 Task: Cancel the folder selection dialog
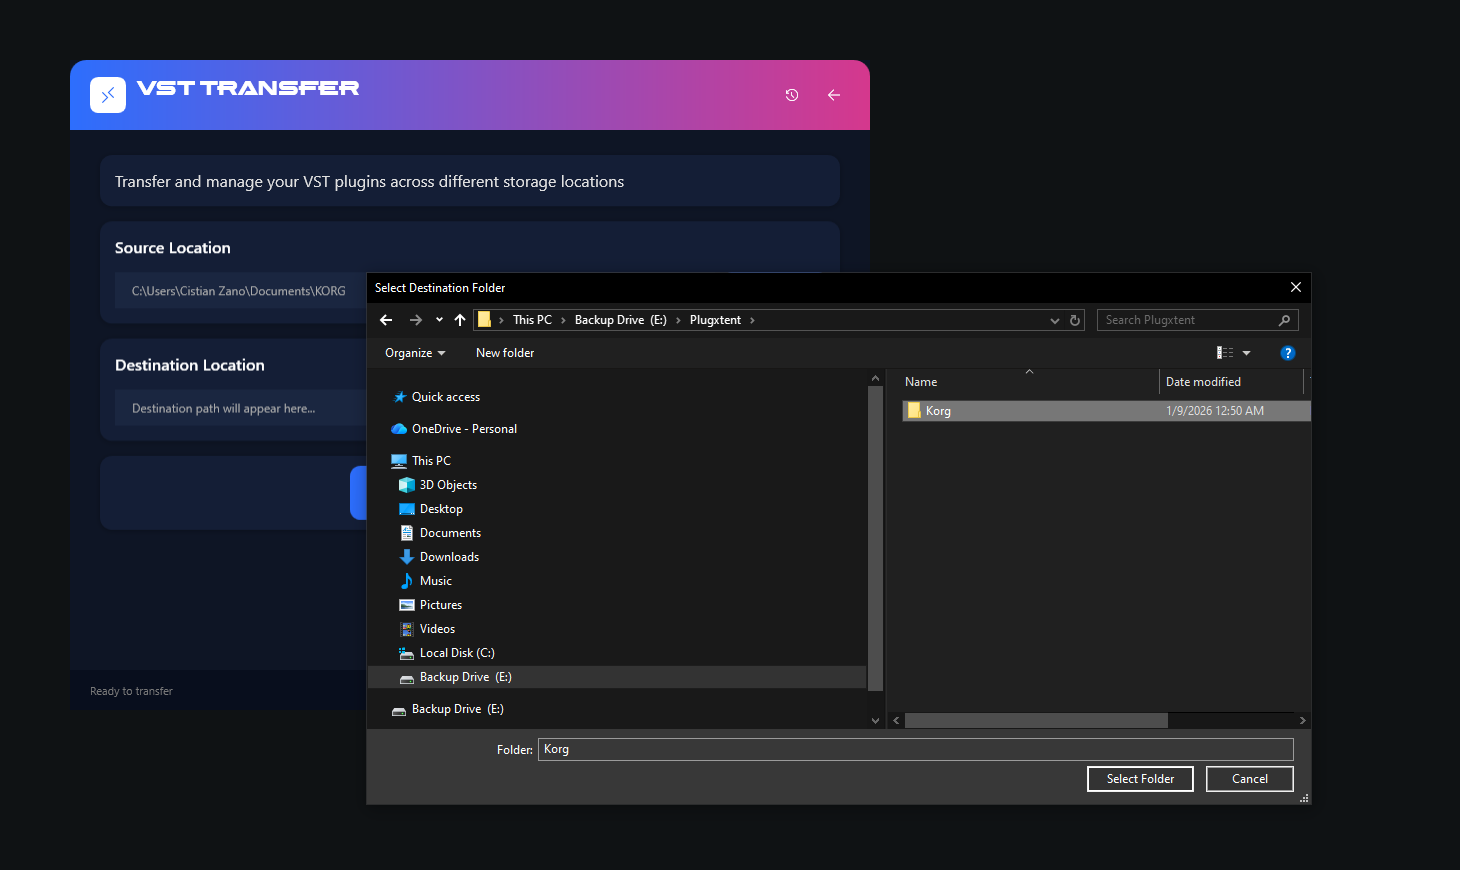point(1249,779)
